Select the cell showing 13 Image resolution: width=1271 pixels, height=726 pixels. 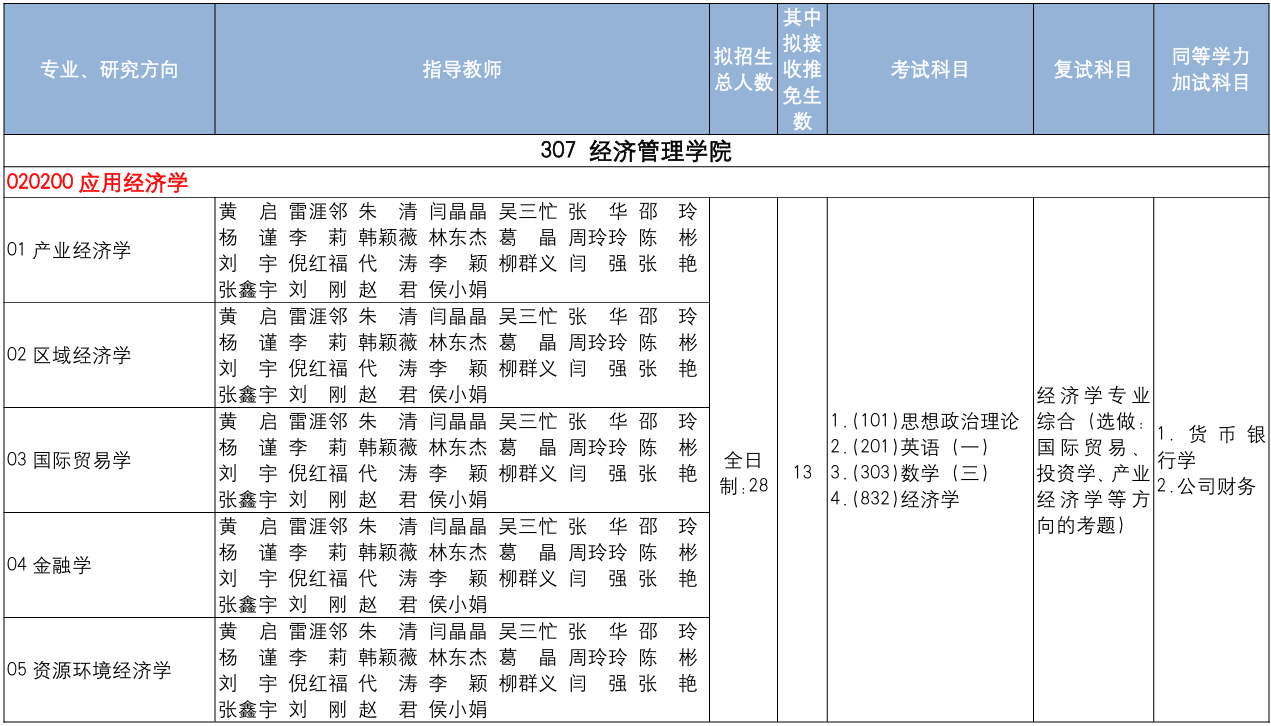click(x=802, y=460)
